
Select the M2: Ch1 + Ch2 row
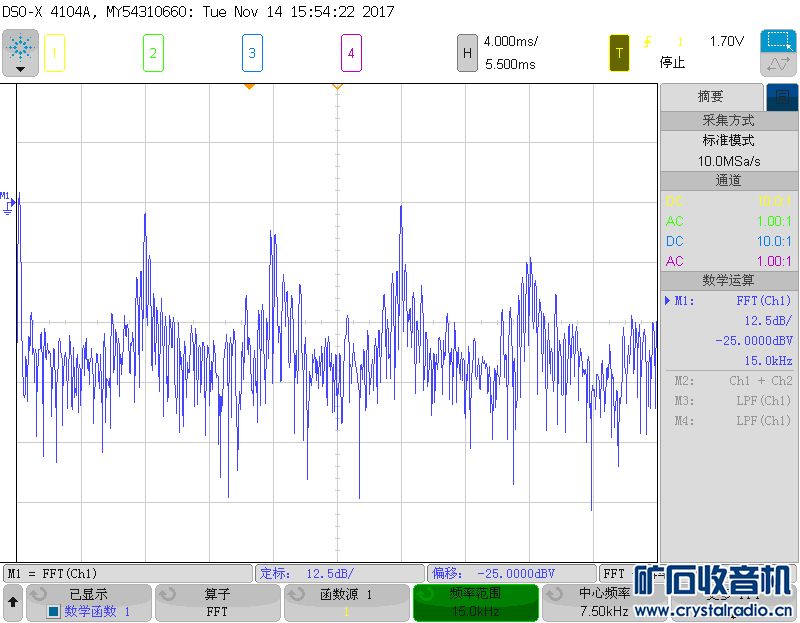pyautogui.click(x=733, y=381)
